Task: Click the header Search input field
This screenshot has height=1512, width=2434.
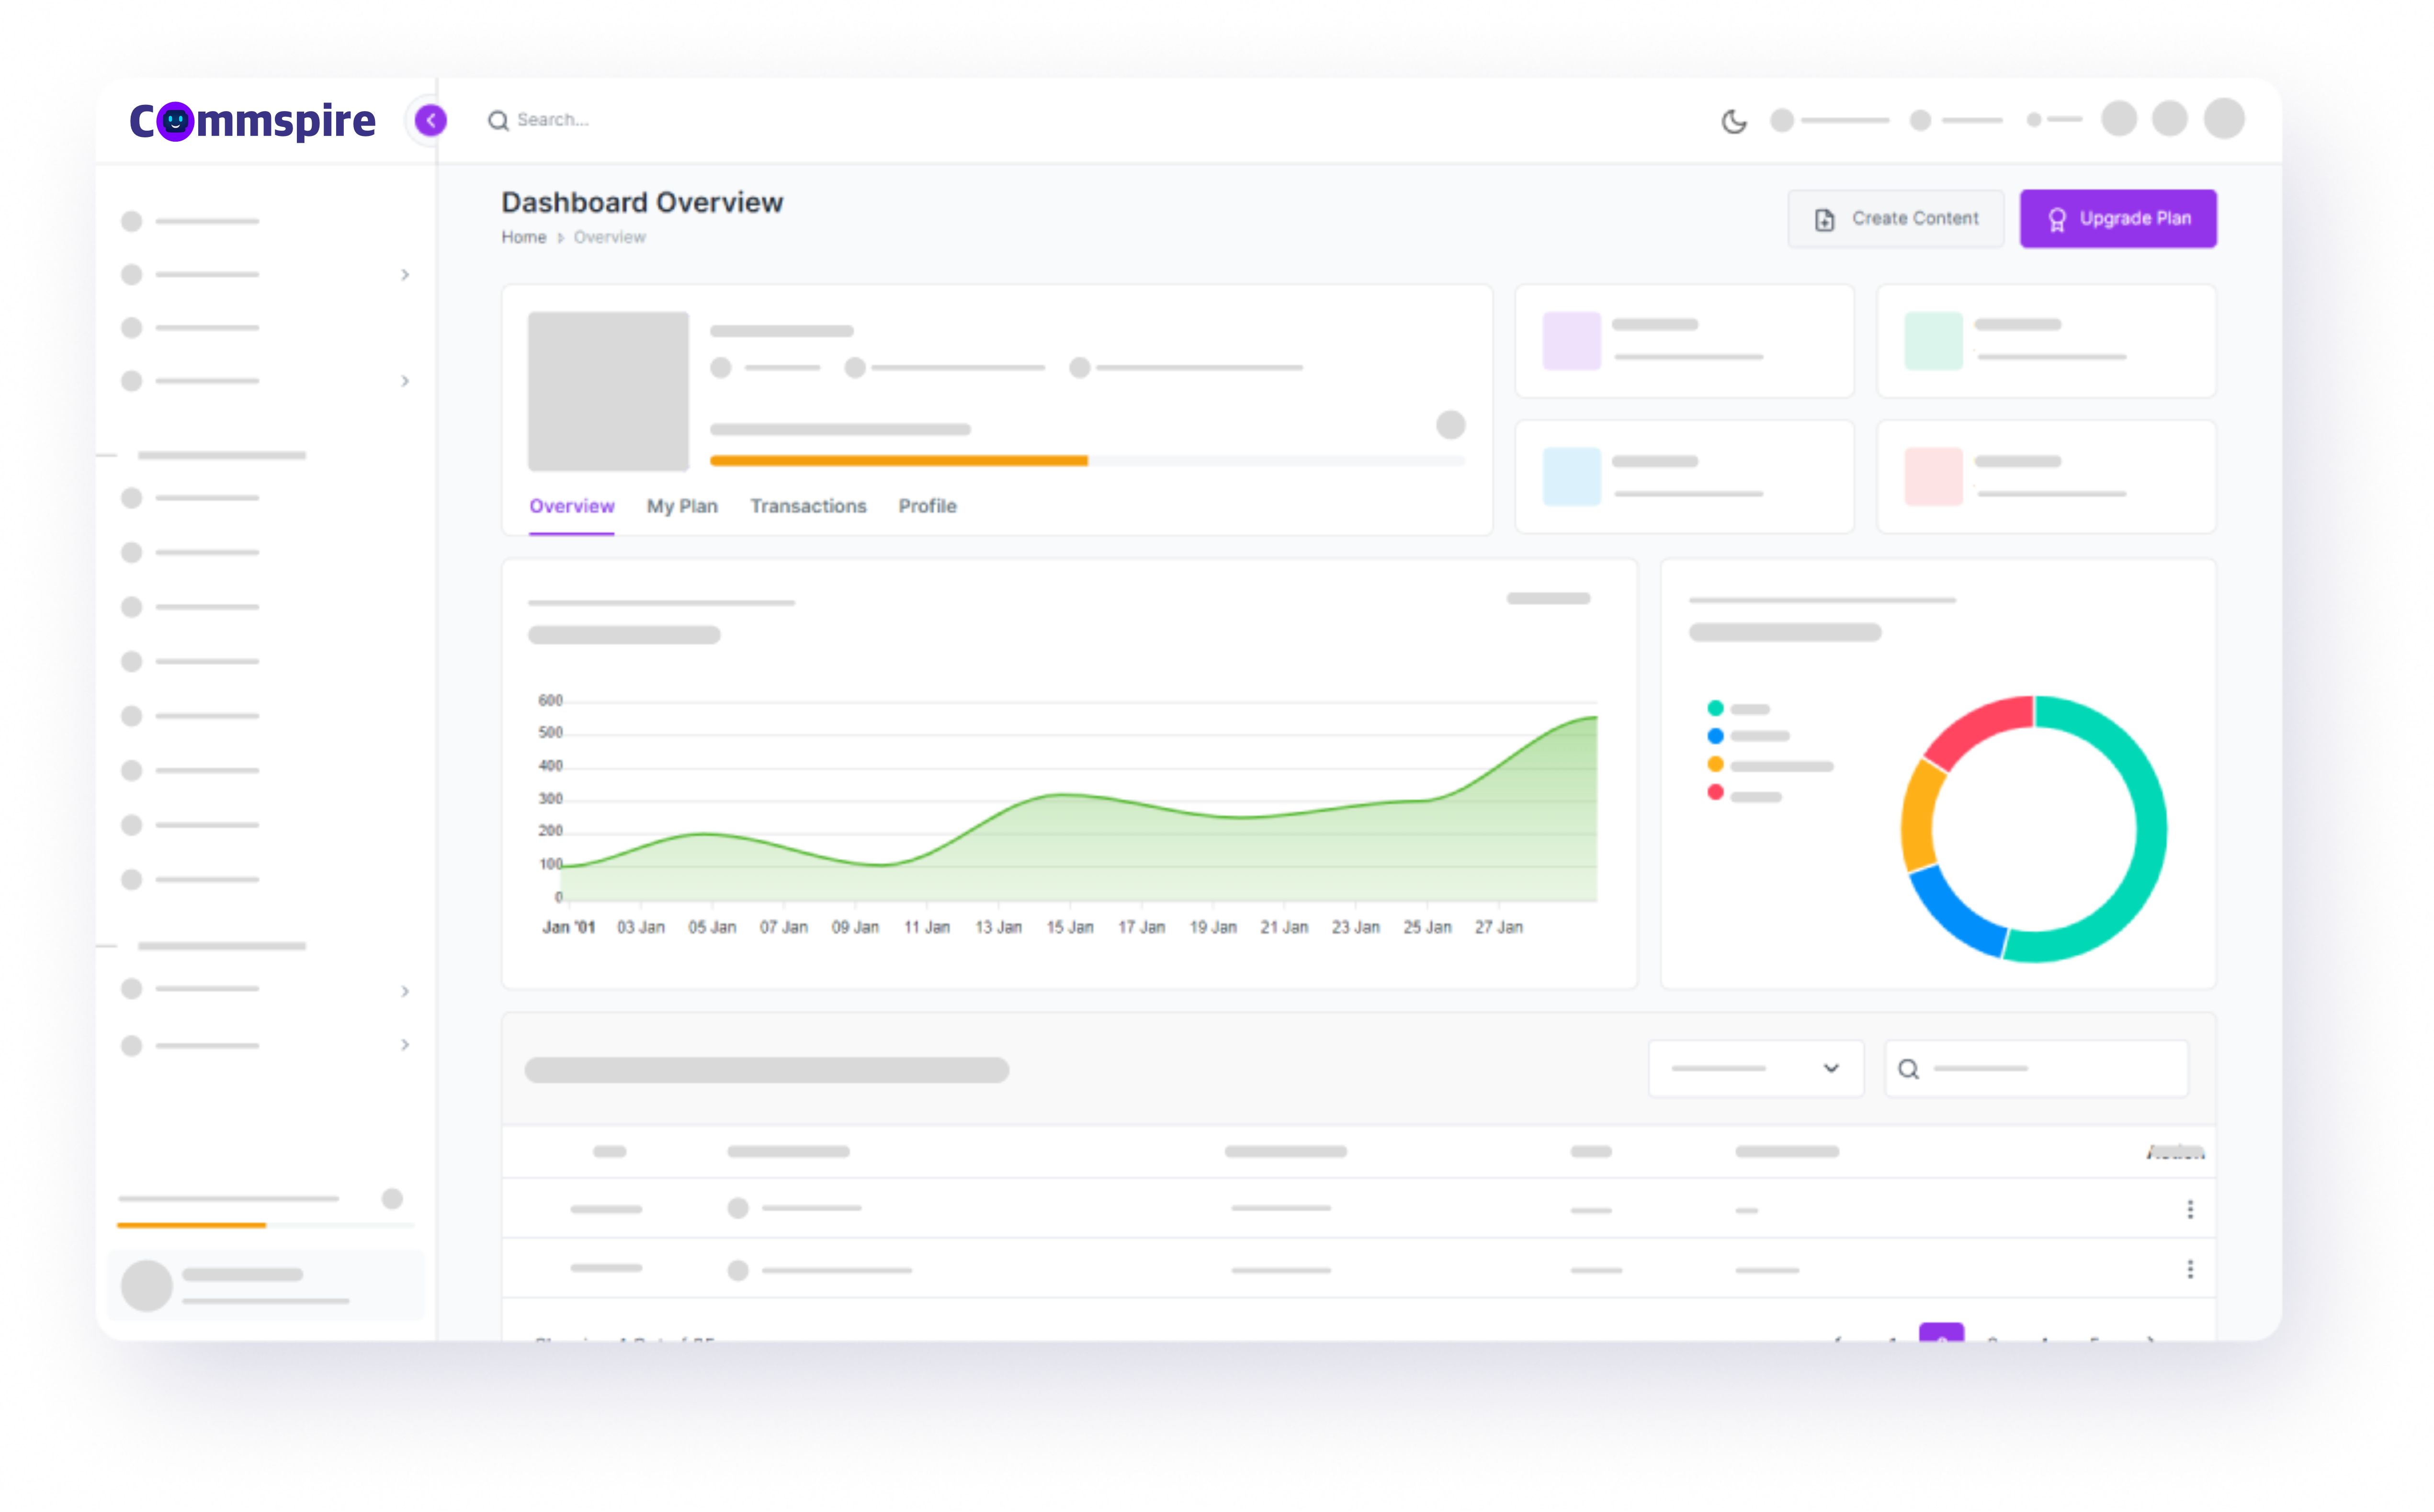Action: (x=552, y=120)
